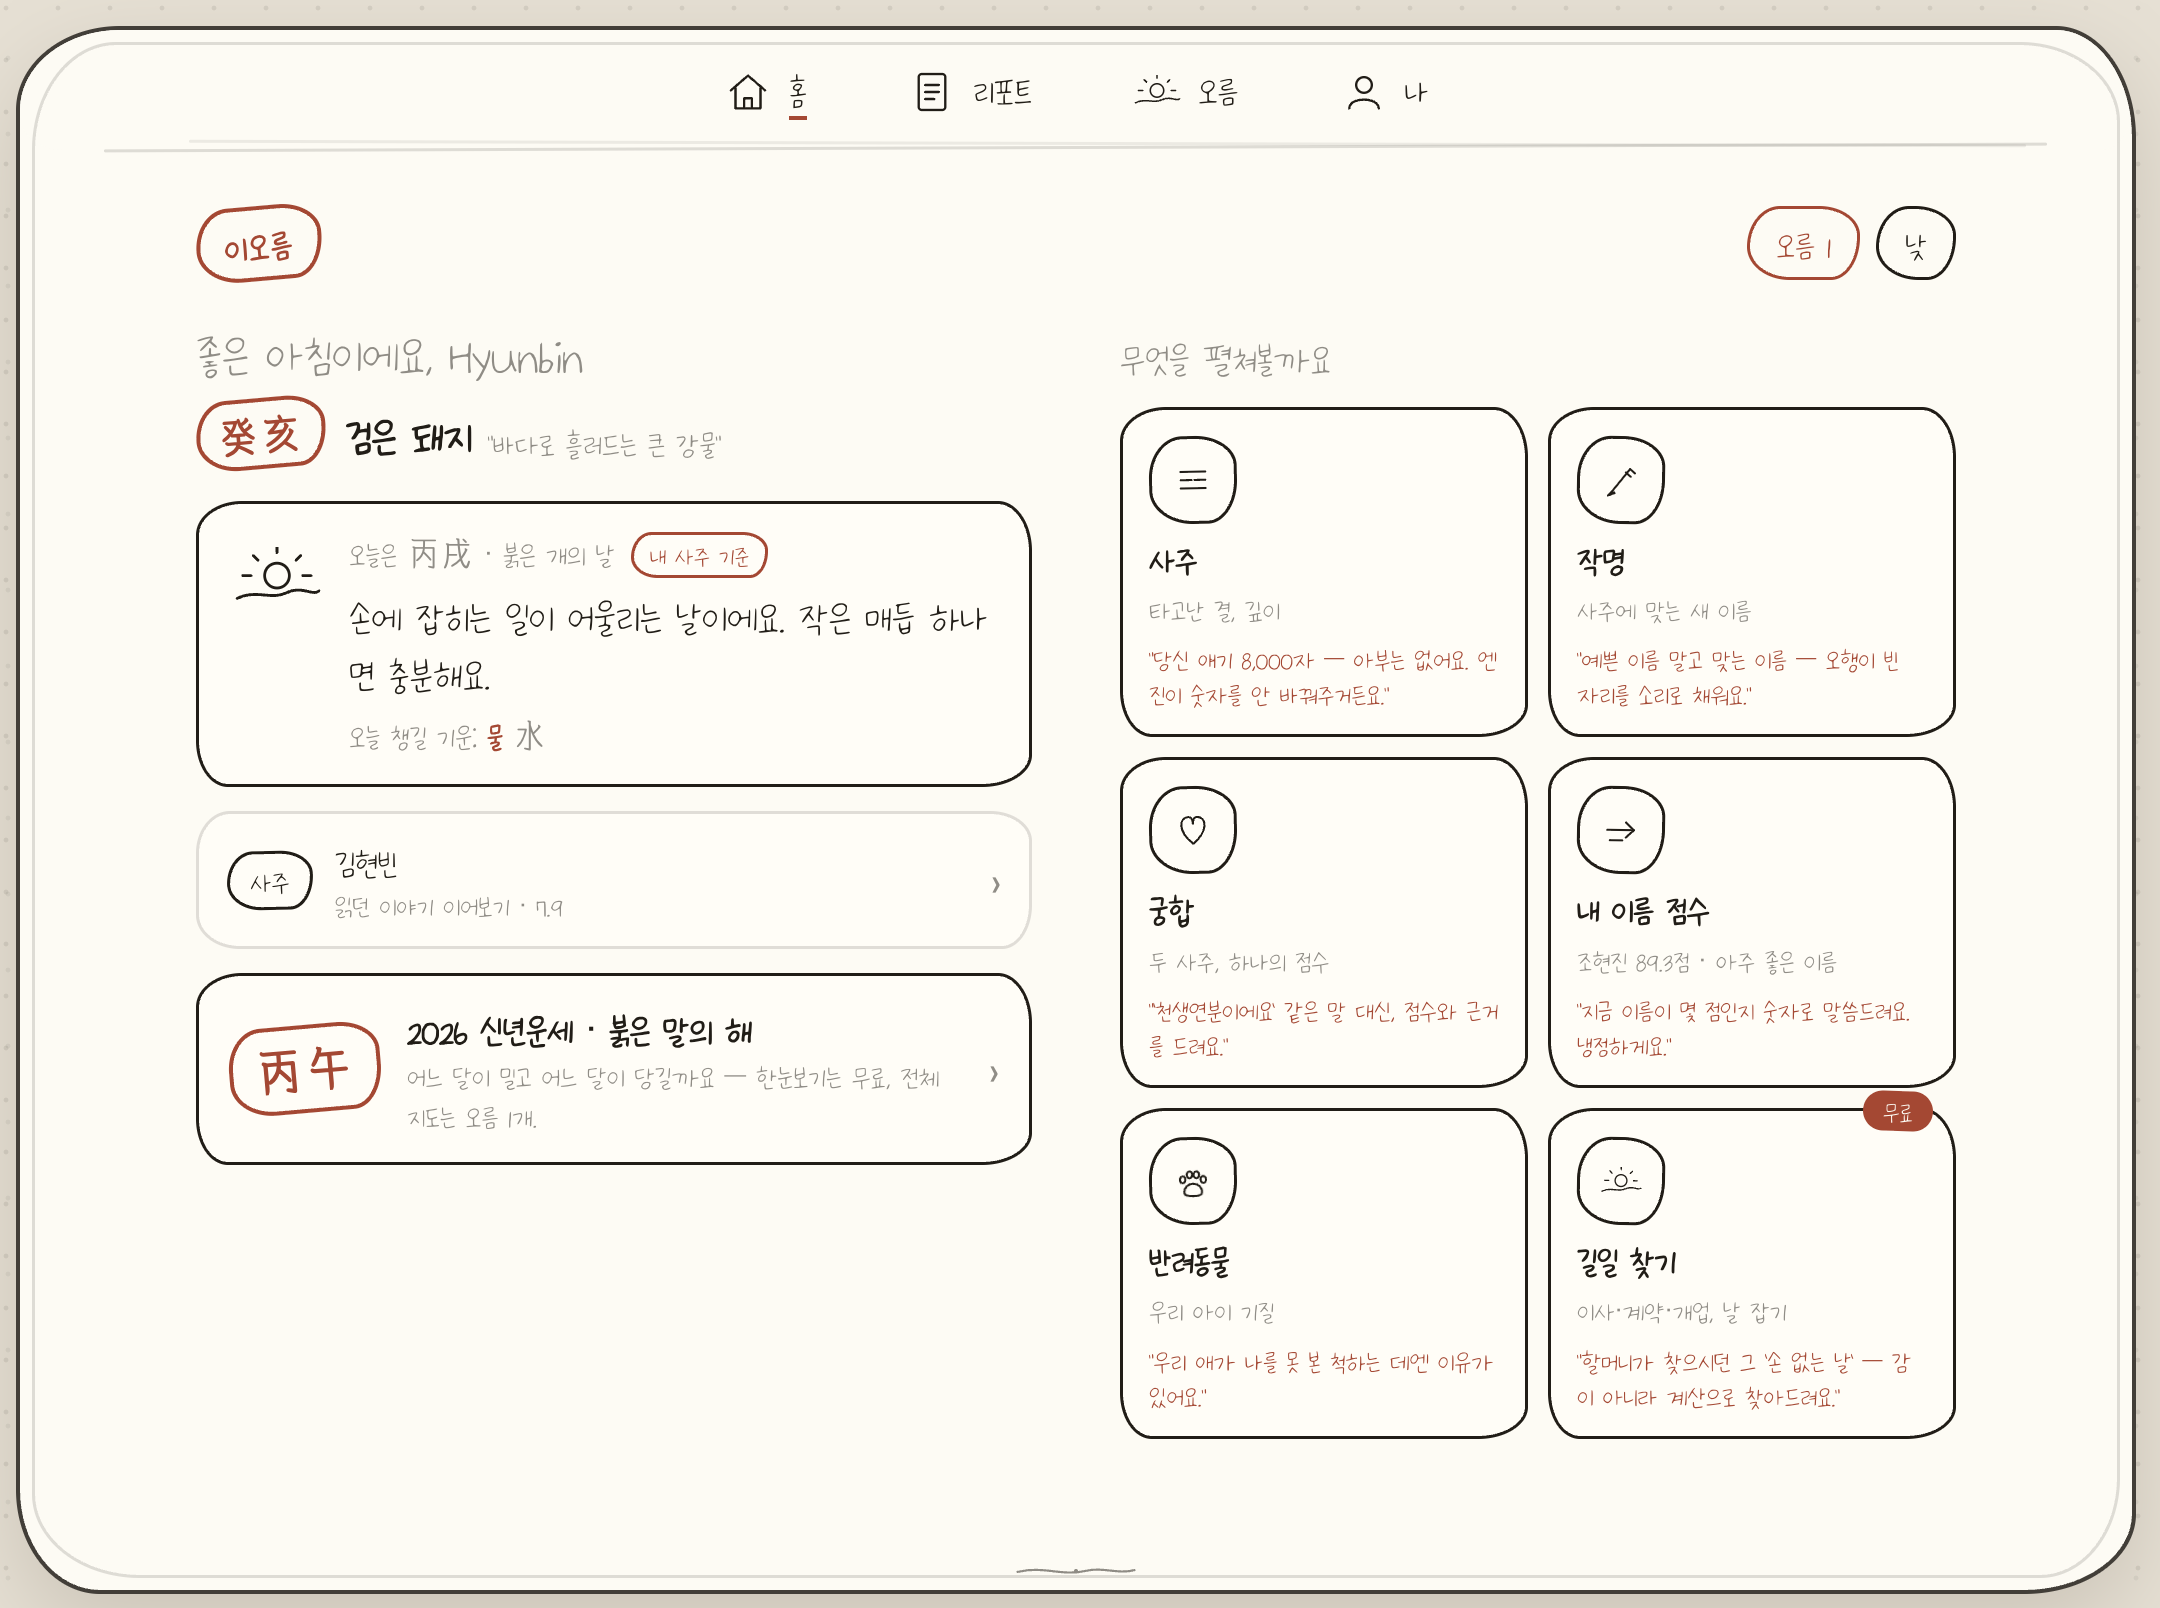This screenshot has width=2160, height=1608.
Task: Click the 이오름 logo badge
Action: pos(259,245)
